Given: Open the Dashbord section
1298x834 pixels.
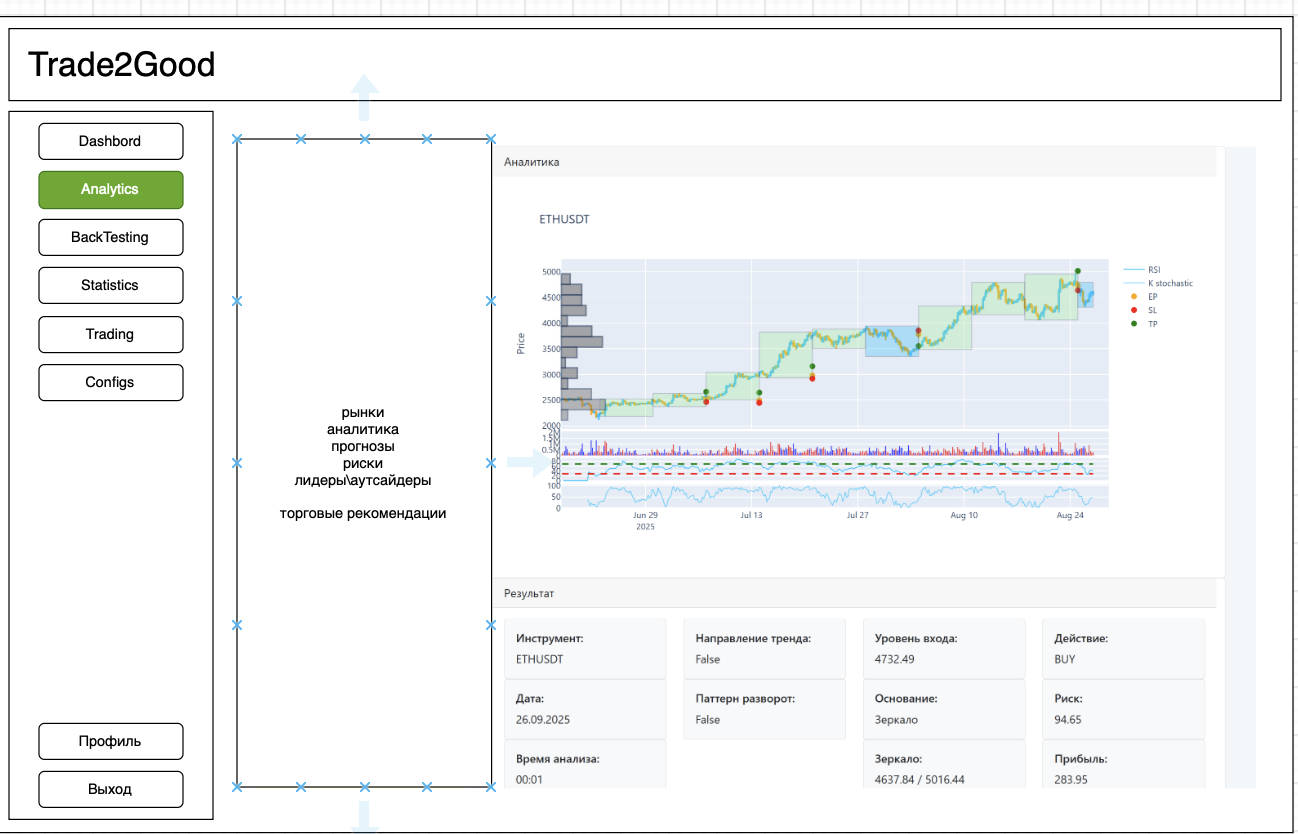Looking at the screenshot, I should tap(110, 141).
